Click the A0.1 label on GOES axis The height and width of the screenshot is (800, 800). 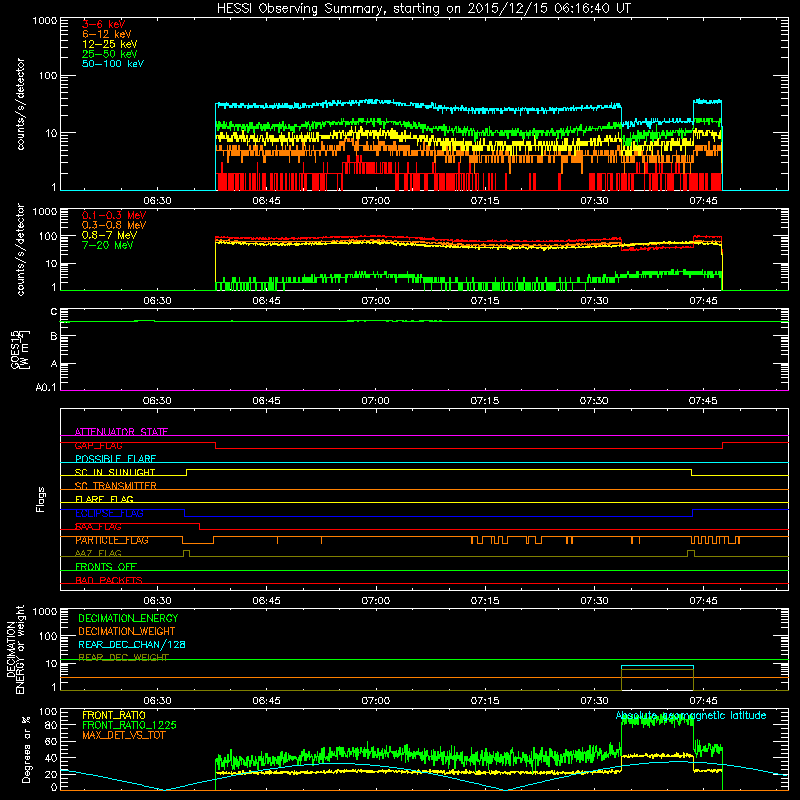pyautogui.click(x=46, y=387)
